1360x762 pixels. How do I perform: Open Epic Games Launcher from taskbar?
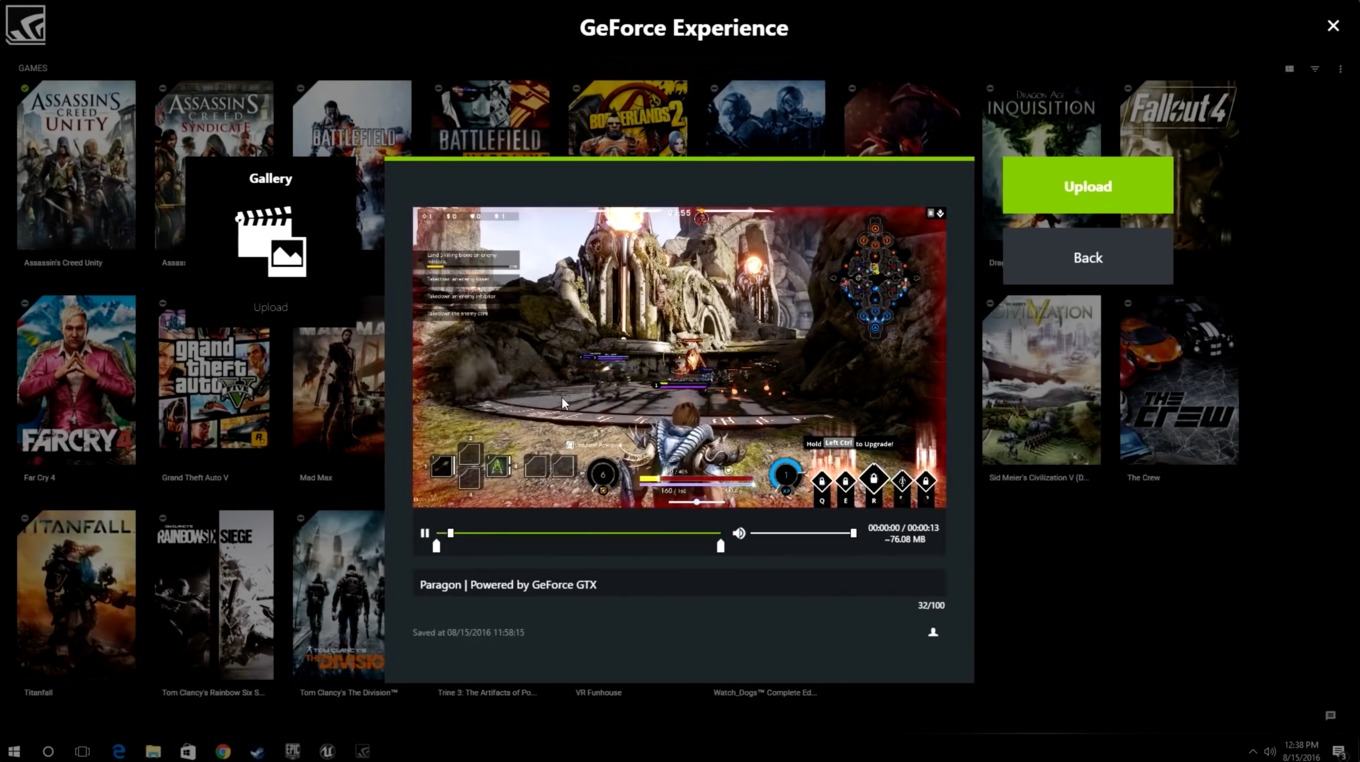coord(292,751)
